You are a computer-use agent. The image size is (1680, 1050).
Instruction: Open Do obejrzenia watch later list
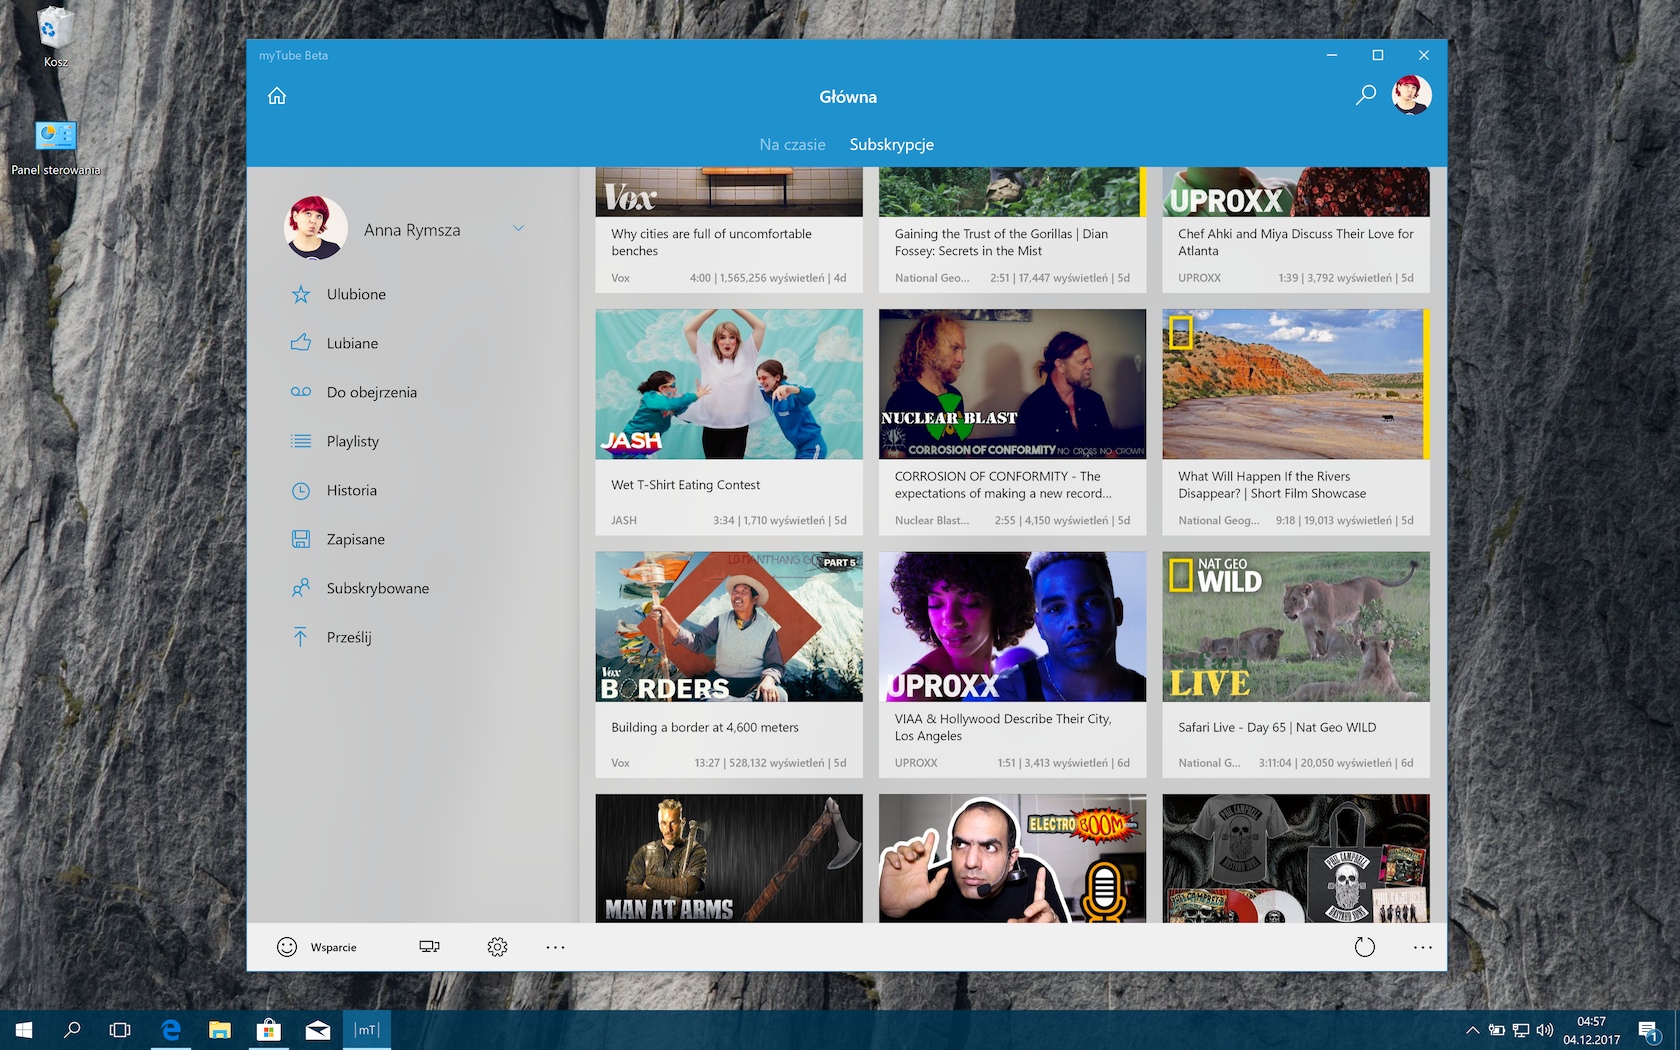click(x=371, y=392)
